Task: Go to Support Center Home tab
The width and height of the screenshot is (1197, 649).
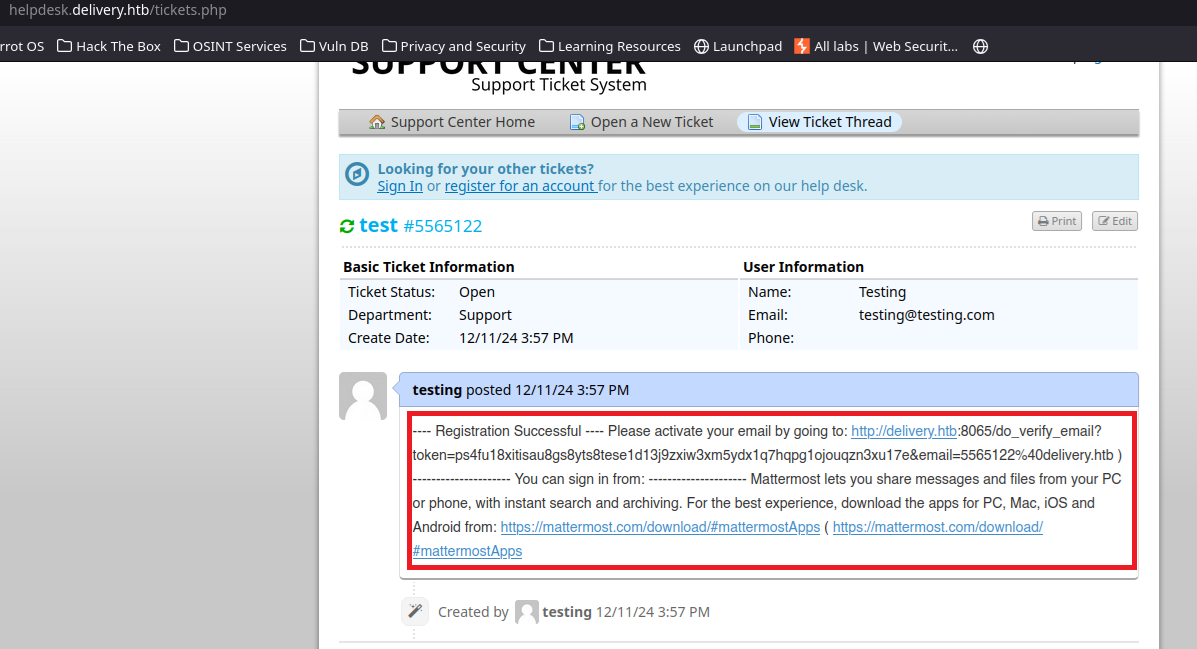Action: click(452, 122)
